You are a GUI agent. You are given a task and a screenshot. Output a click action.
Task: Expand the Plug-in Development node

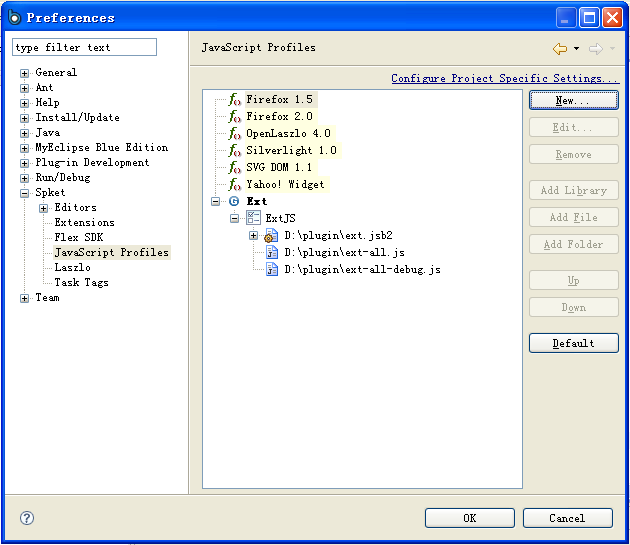click(25, 163)
